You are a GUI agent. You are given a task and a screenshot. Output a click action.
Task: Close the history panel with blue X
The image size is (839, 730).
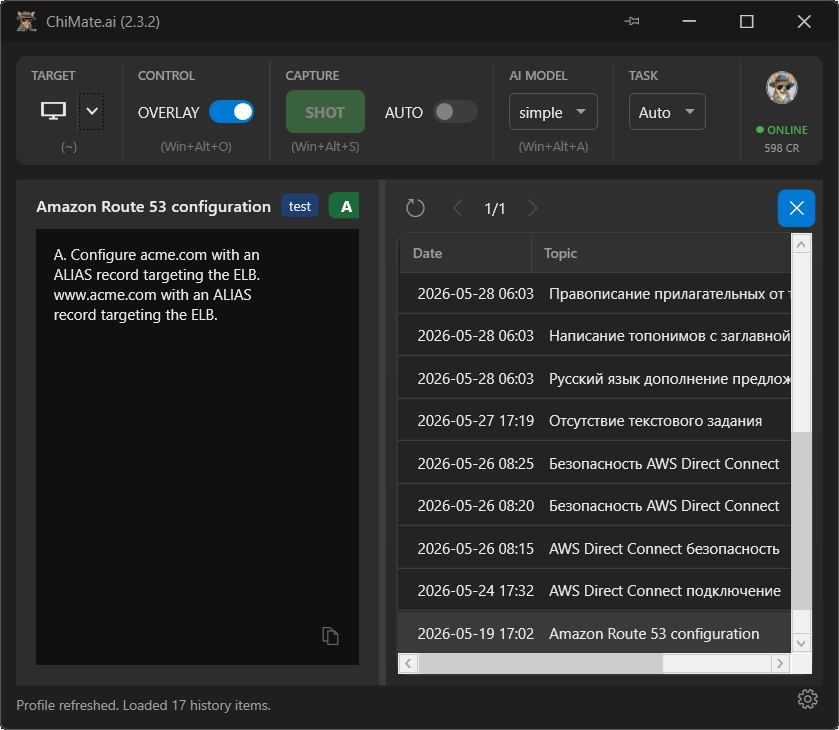[x=796, y=208]
